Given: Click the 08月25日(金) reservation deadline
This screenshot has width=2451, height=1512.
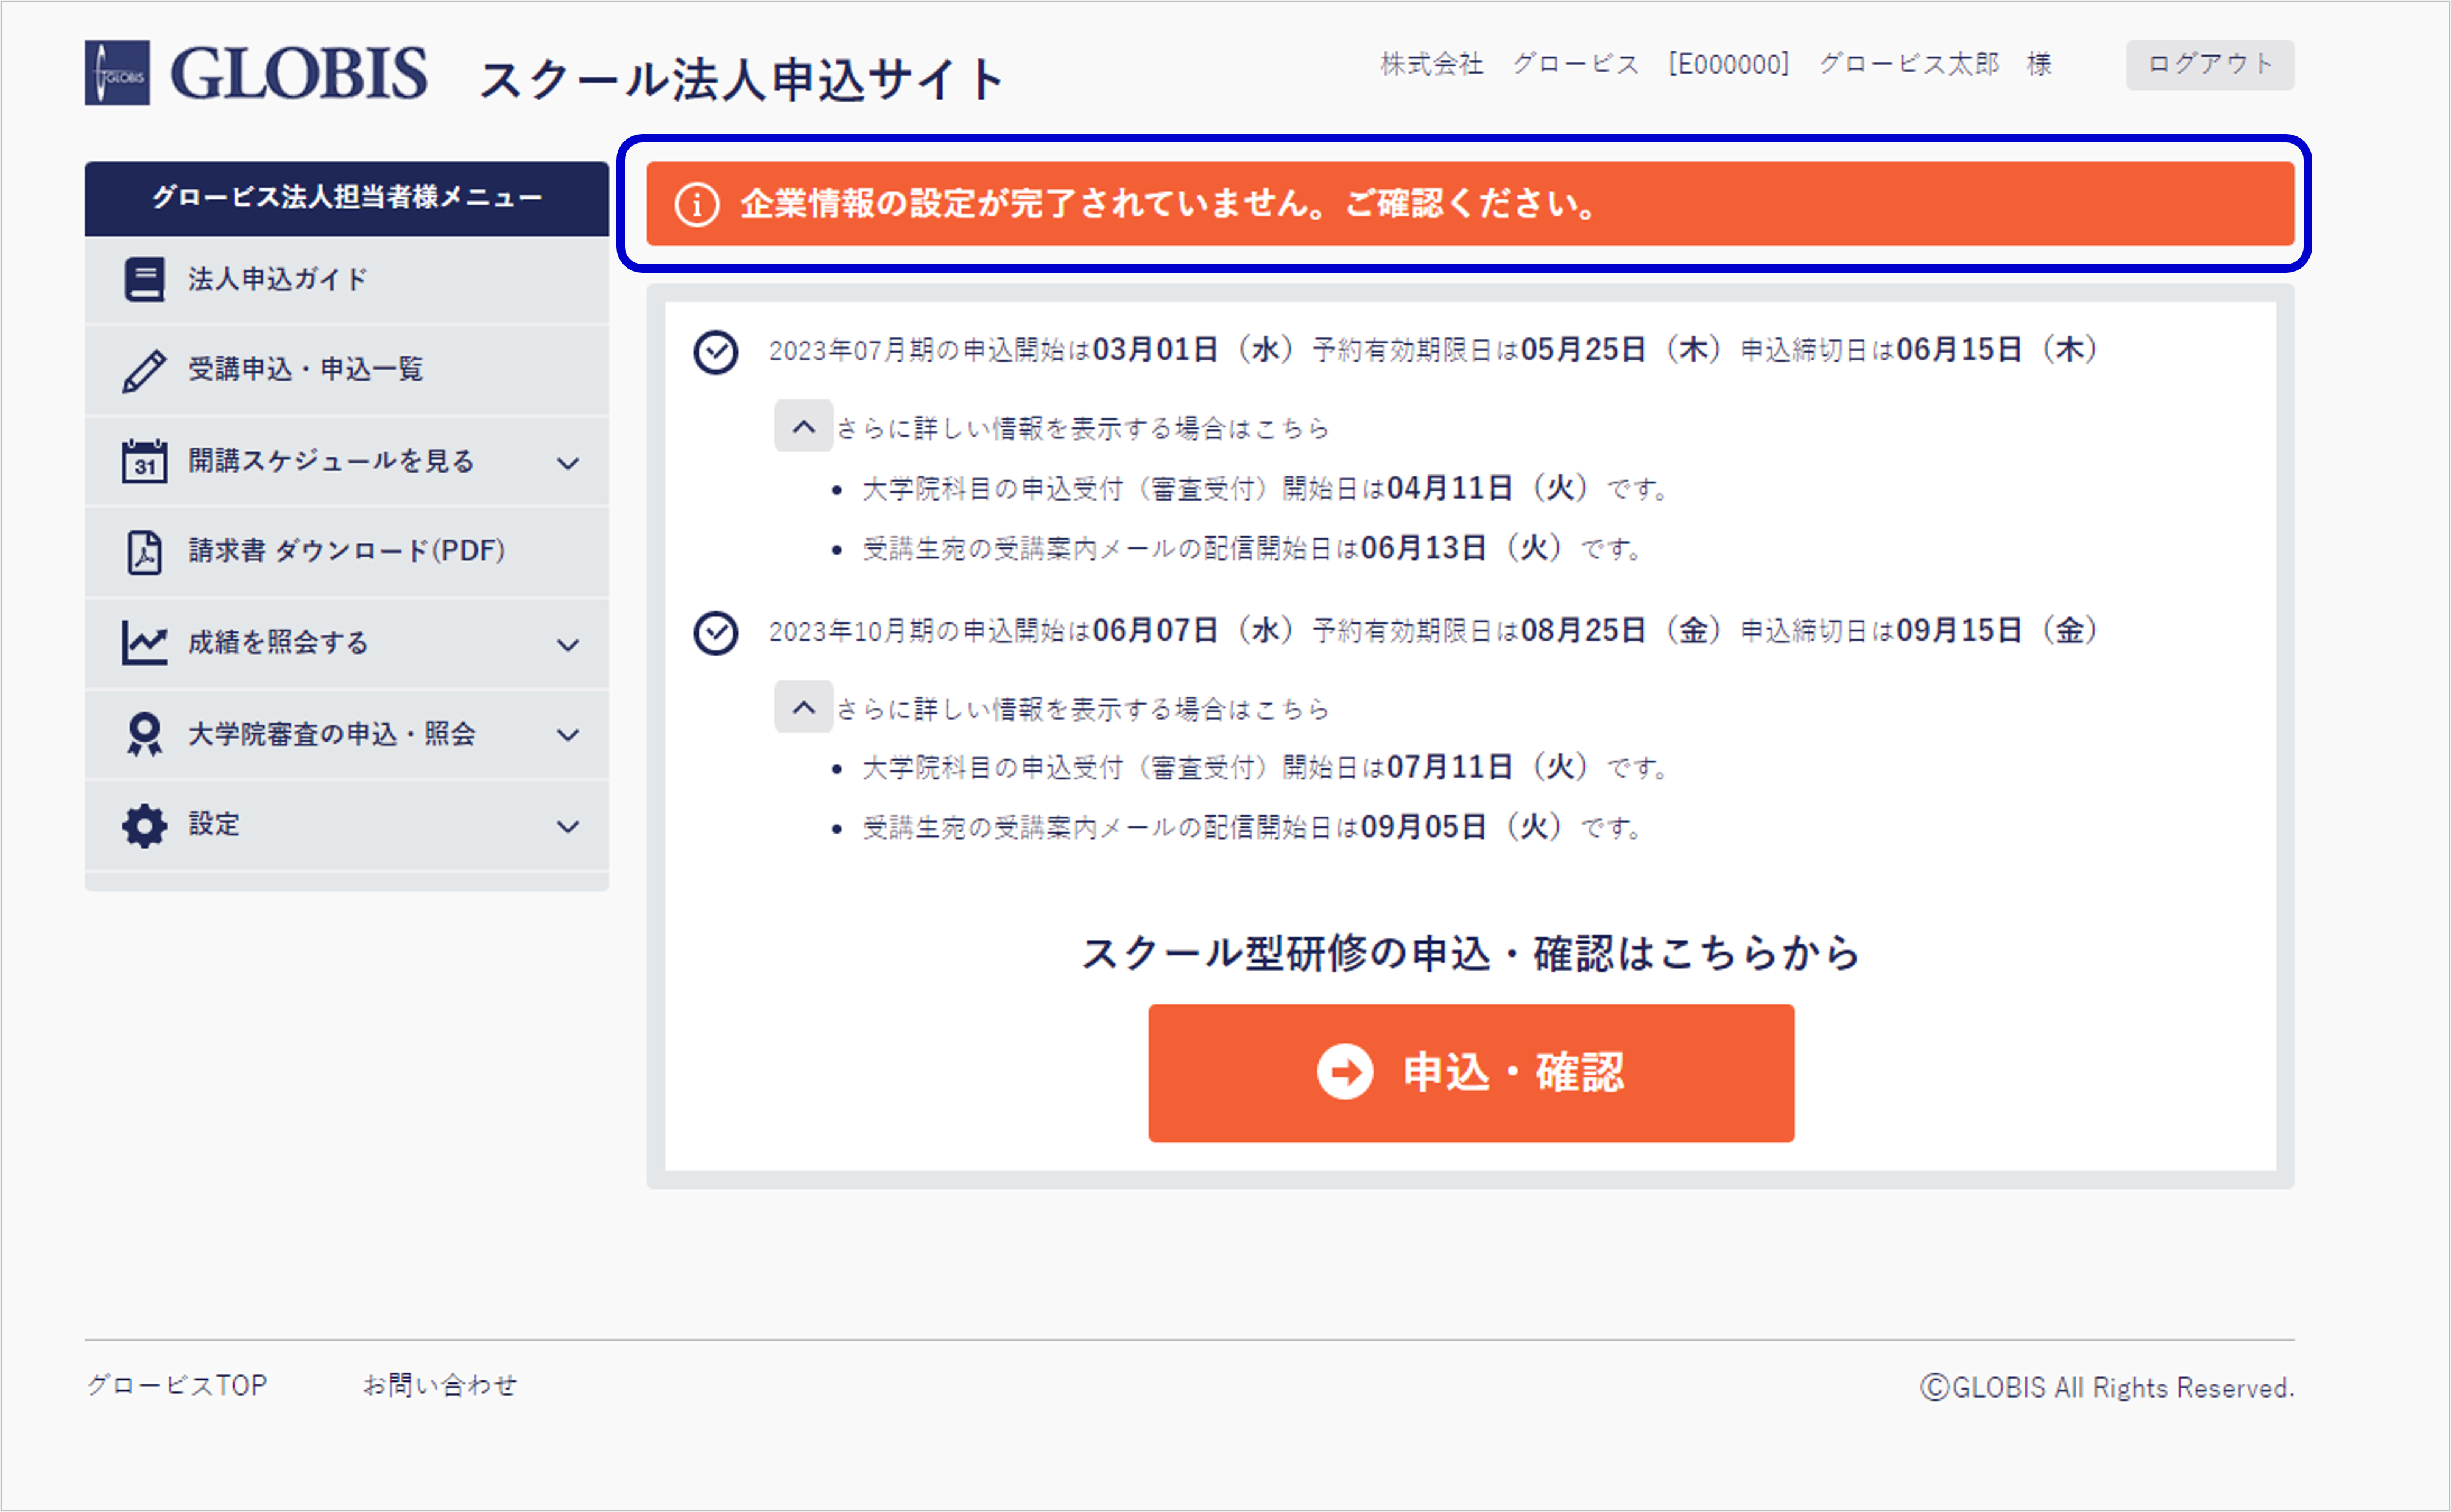Looking at the screenshot, I should (x=1622, y=631).
